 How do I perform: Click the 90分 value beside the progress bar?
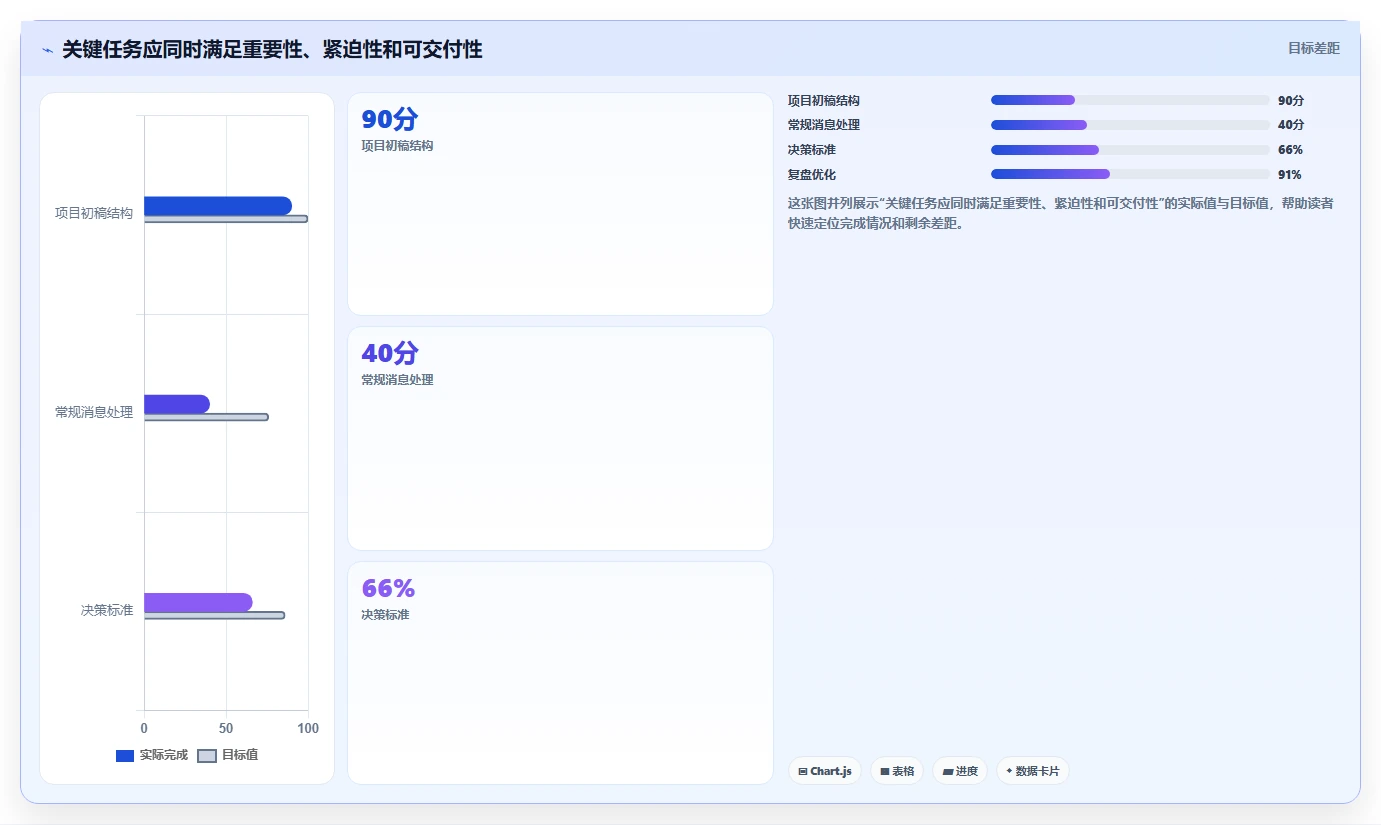click(1291, 101)
